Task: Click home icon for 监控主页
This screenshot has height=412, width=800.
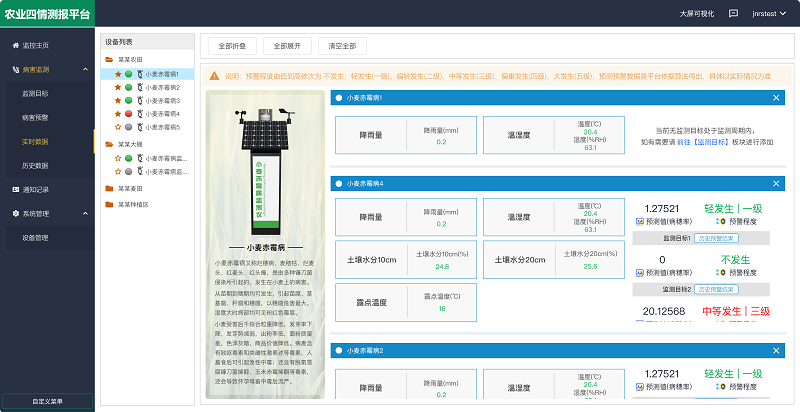Action: pos(14,46)
